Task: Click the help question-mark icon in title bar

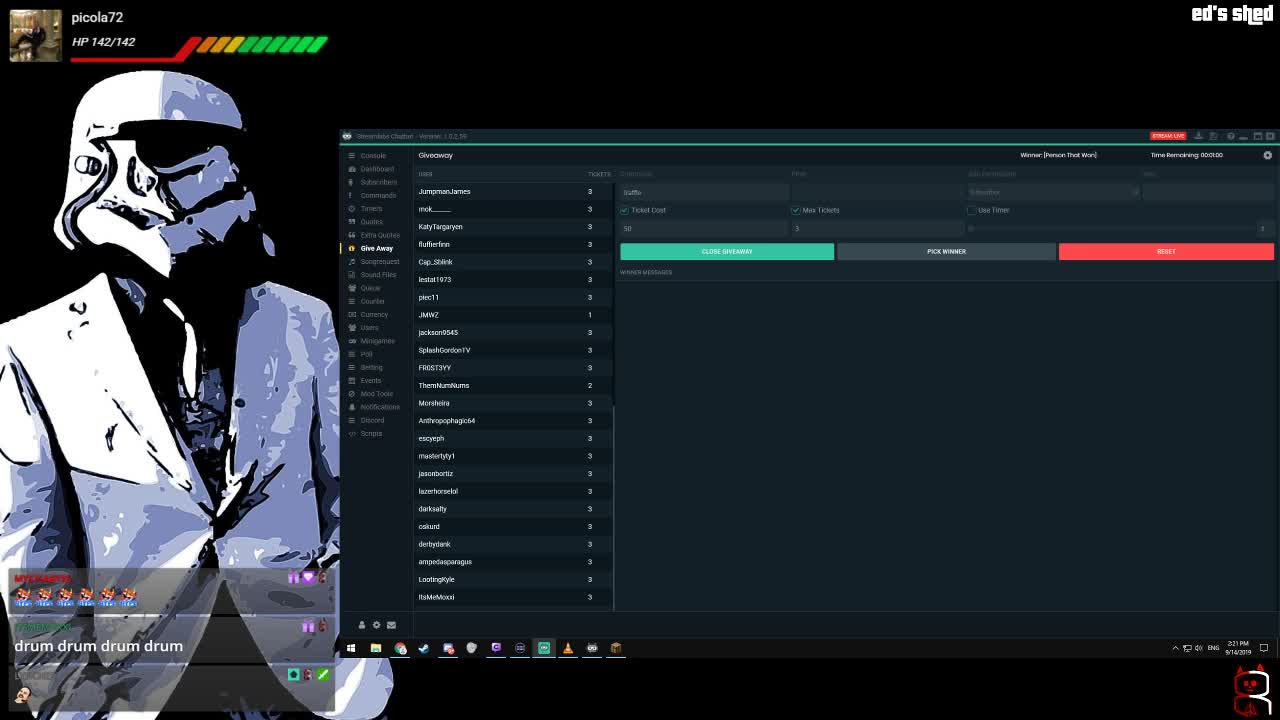Action: click(x=1230, y=136)
